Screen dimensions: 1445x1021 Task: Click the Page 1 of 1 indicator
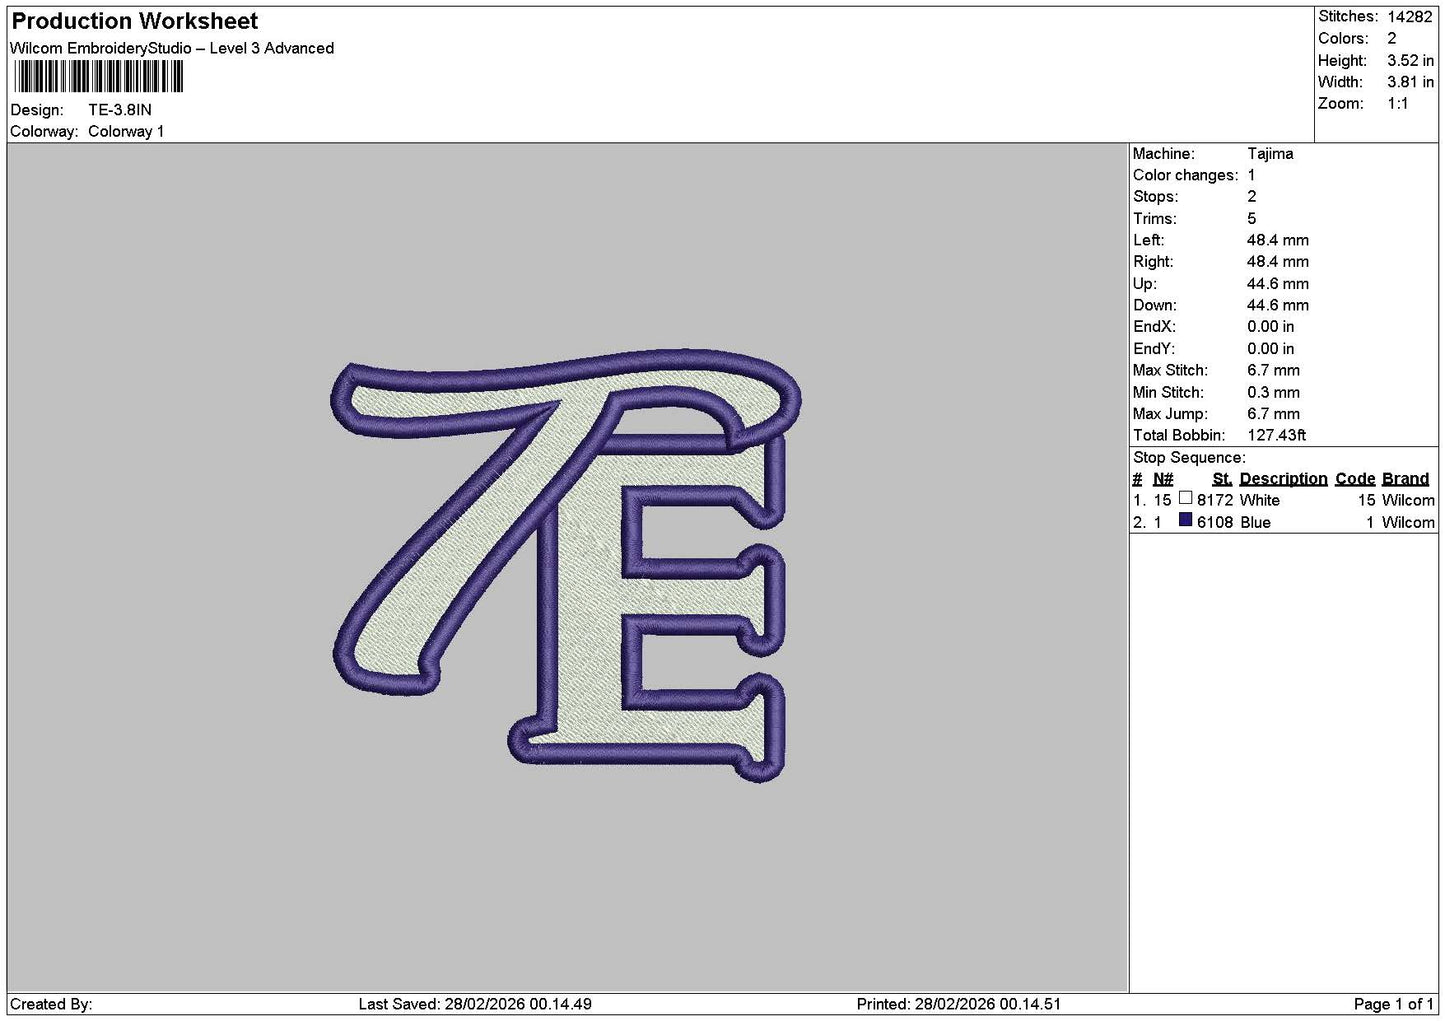click(1394, 1004)
